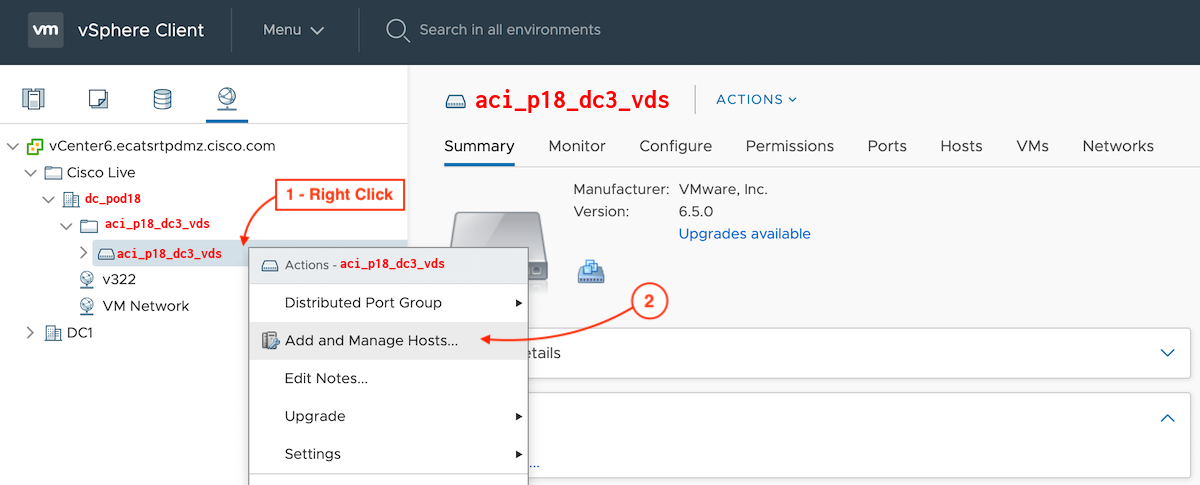
Task: Switch to the Configure tab
Action: (x=675, y=146)
